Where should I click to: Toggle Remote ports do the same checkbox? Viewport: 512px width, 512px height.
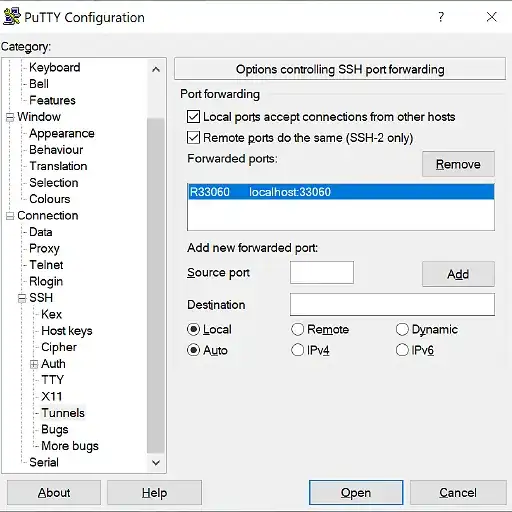[193, 138]
